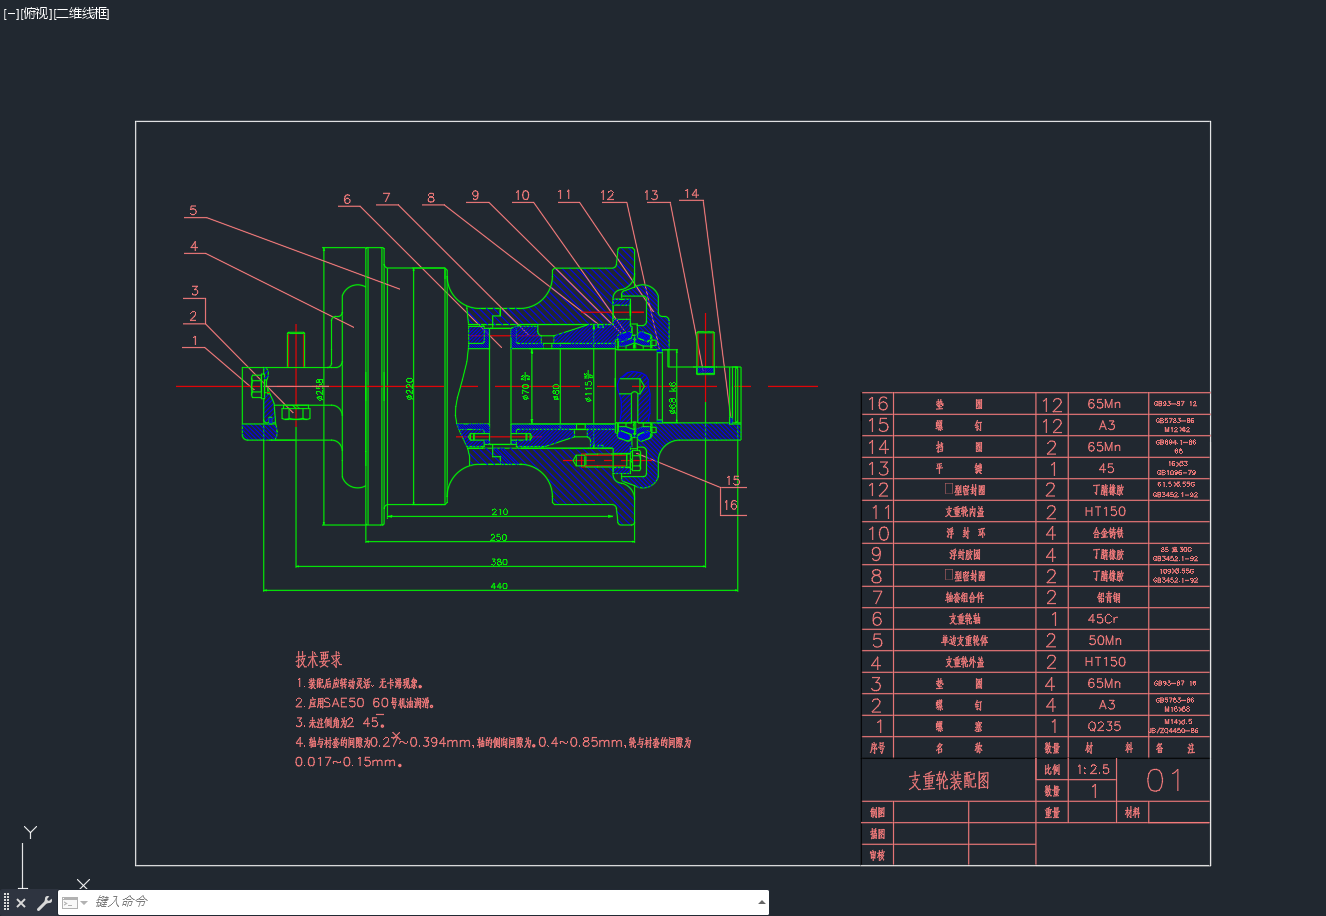Select HT150 in row 11 of parts list
Viewport: 1326px width, 916px height.
click(1105, 511)
